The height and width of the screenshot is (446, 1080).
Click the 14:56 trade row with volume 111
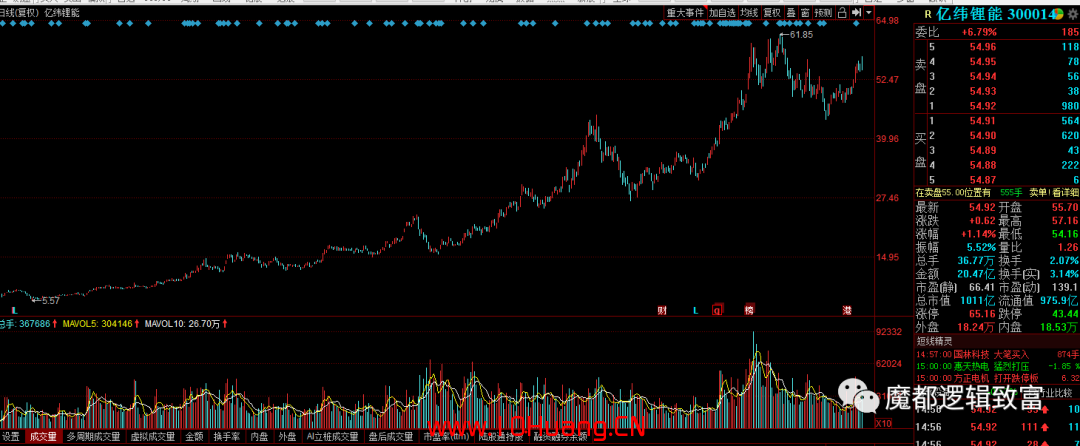997,427
